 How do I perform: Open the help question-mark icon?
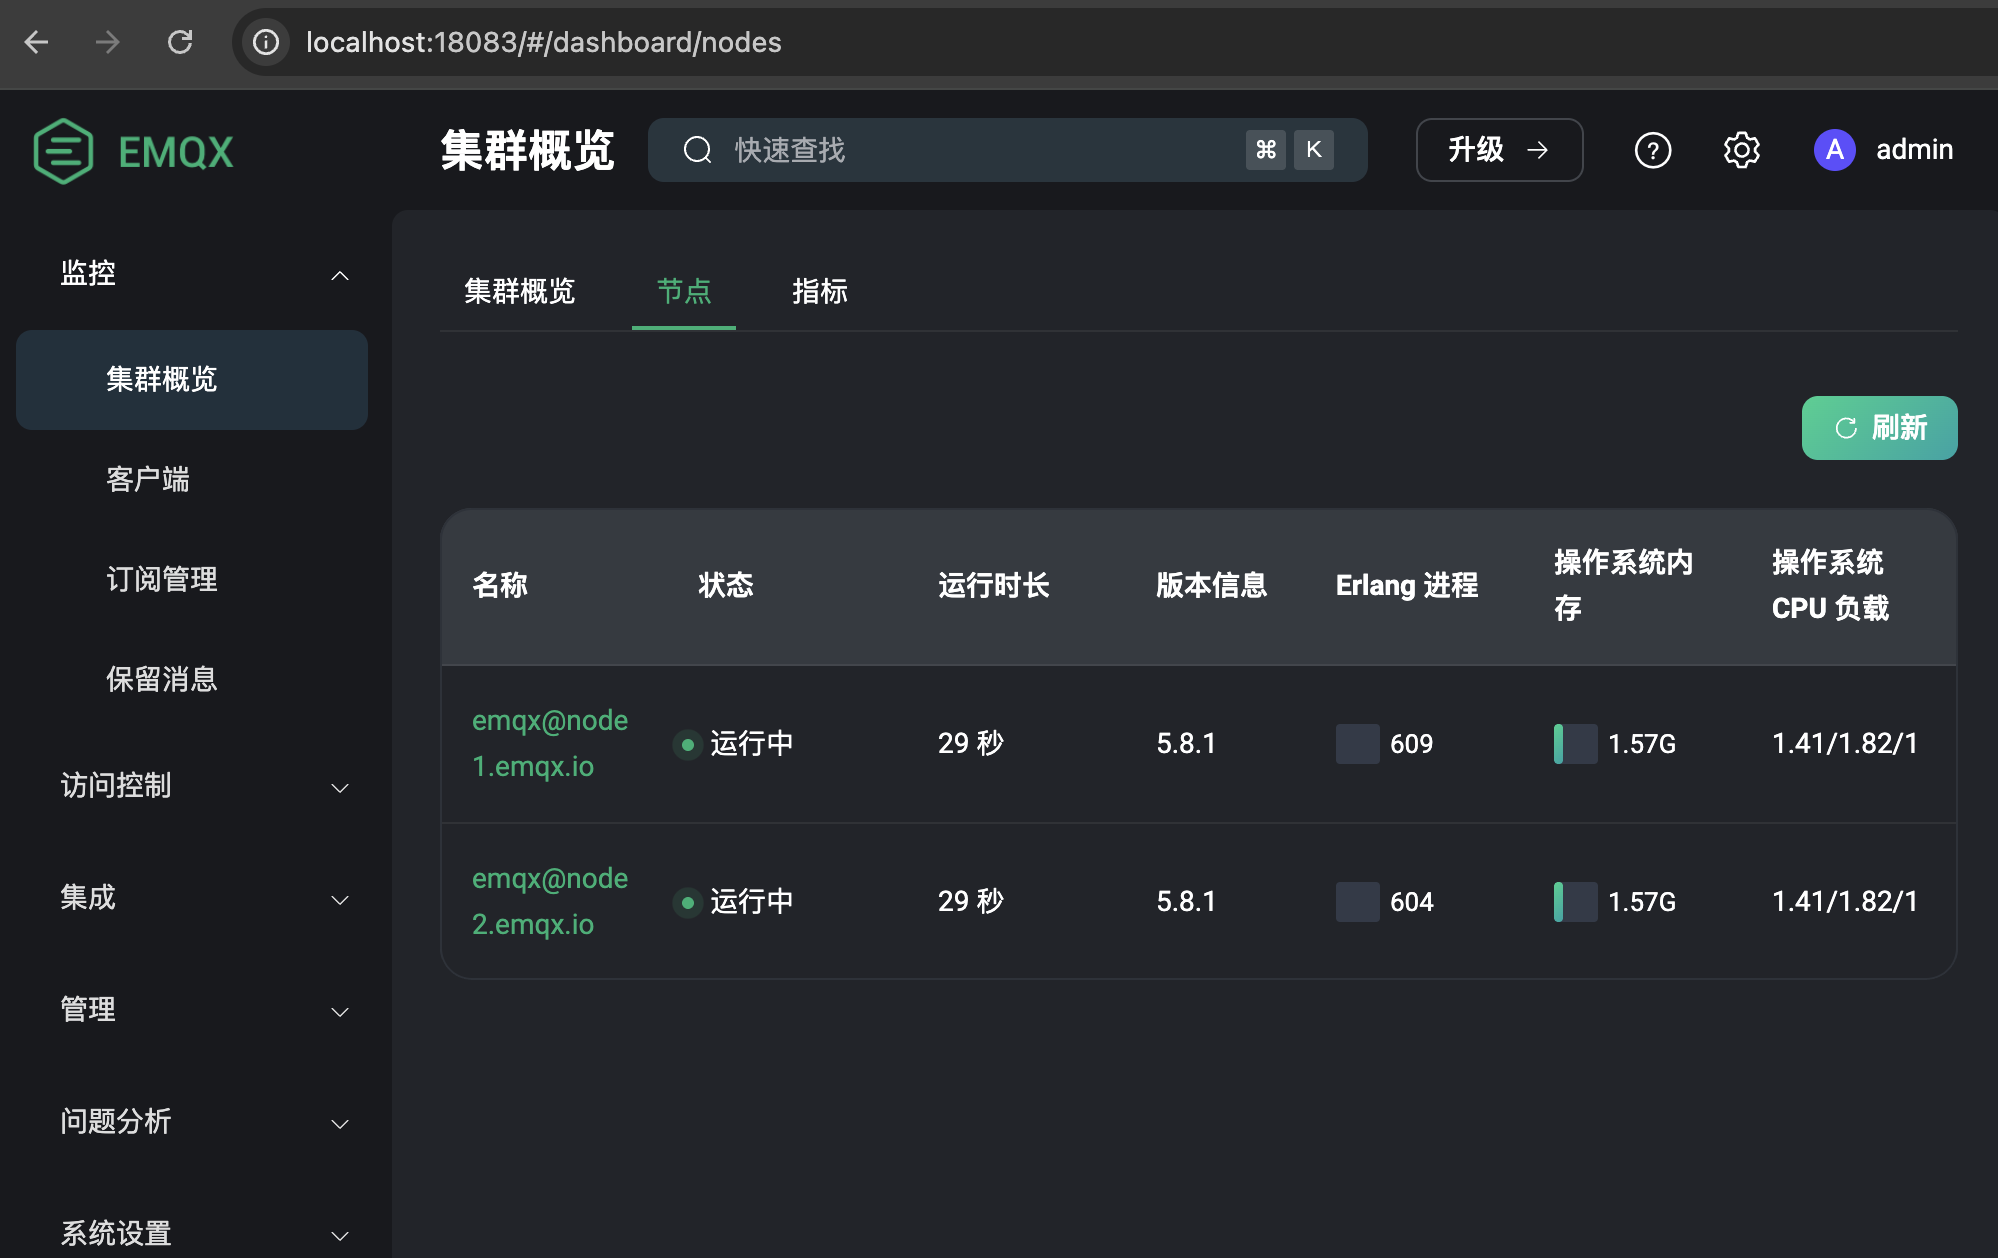coord(1652,150)
